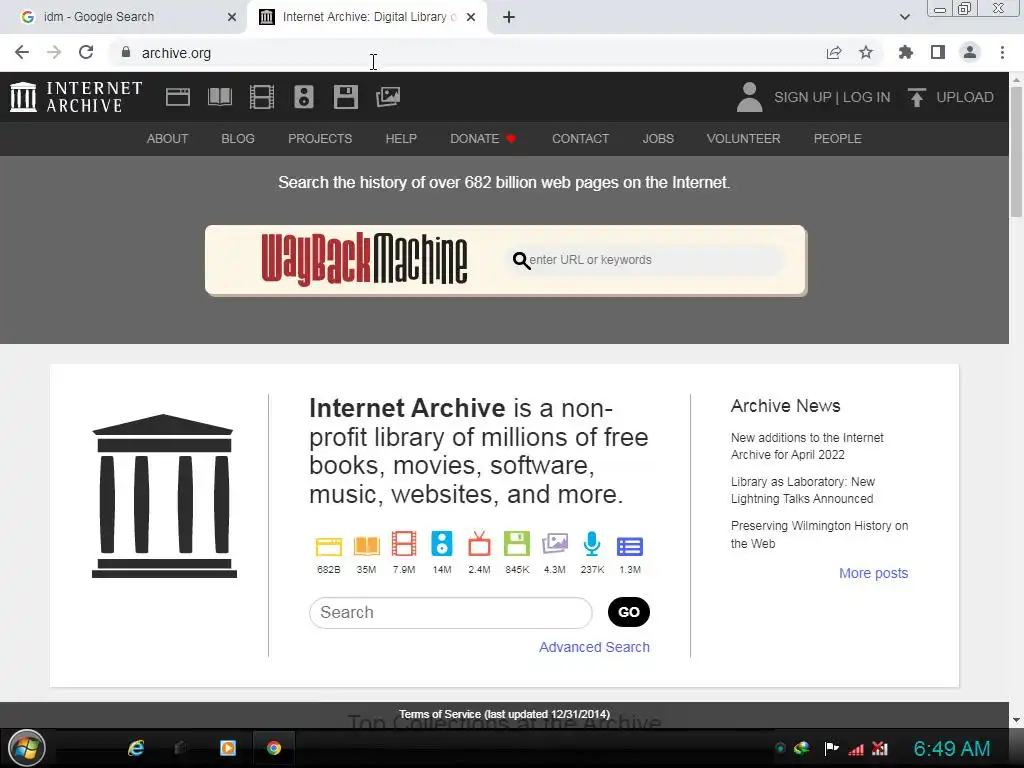Open the JOBS menu item
The height and width of the screenshot is (768, 1024).
click(x=658, y=138)
